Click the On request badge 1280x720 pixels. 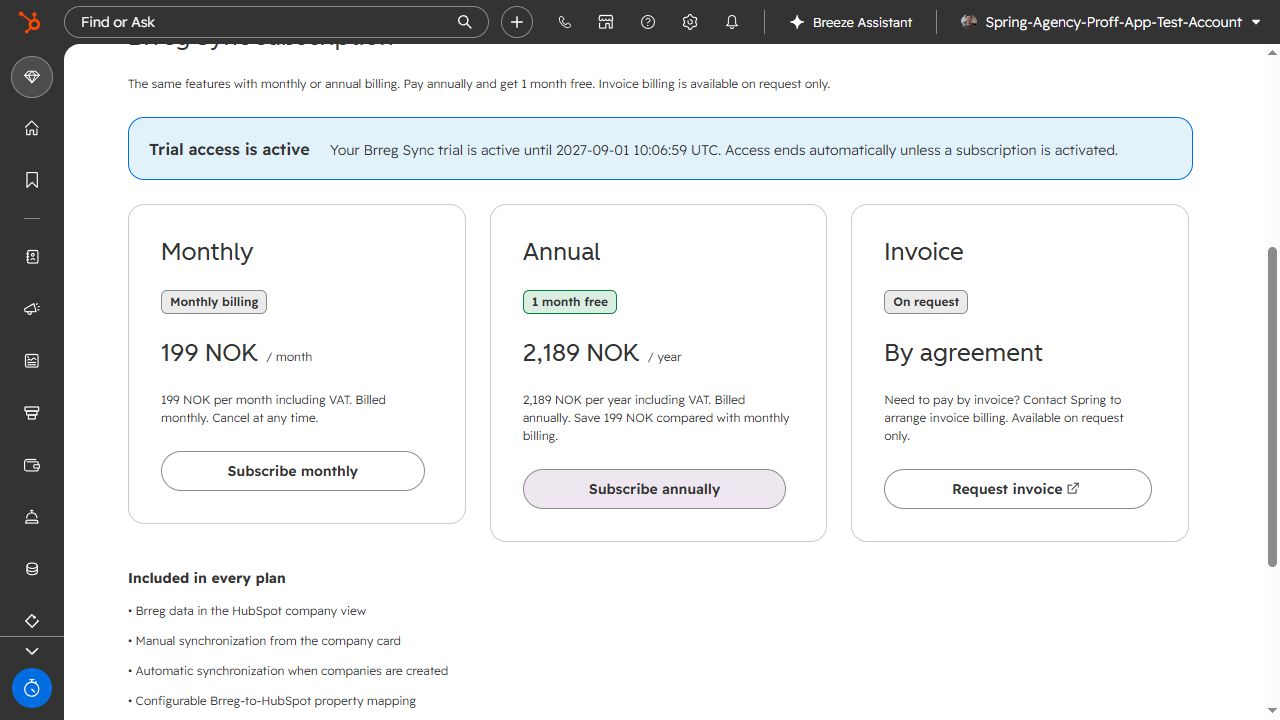click(926, 302)
